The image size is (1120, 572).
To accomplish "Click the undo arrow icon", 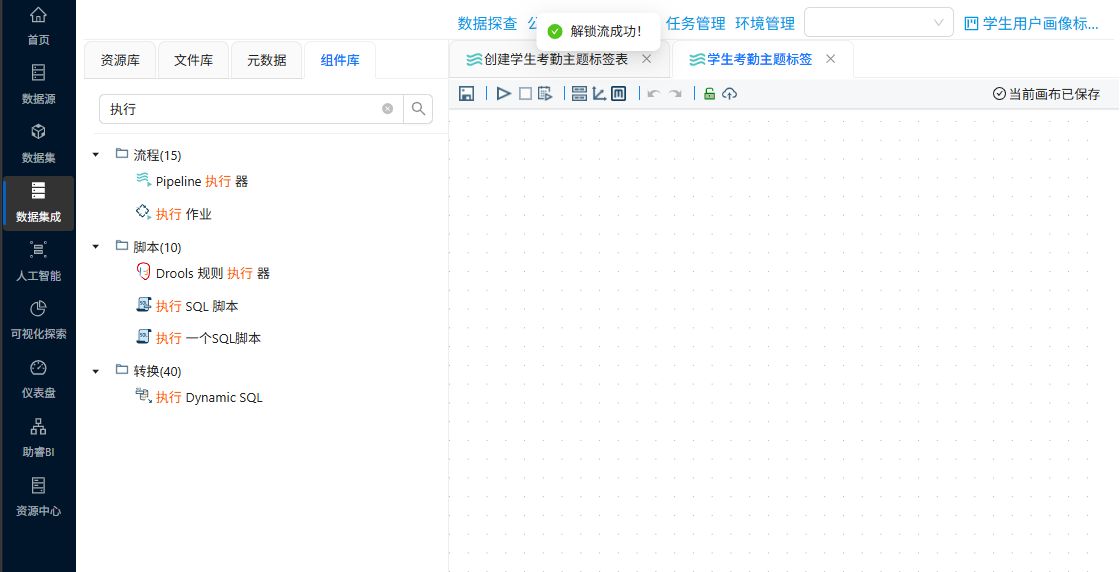I will coord(653,94).
